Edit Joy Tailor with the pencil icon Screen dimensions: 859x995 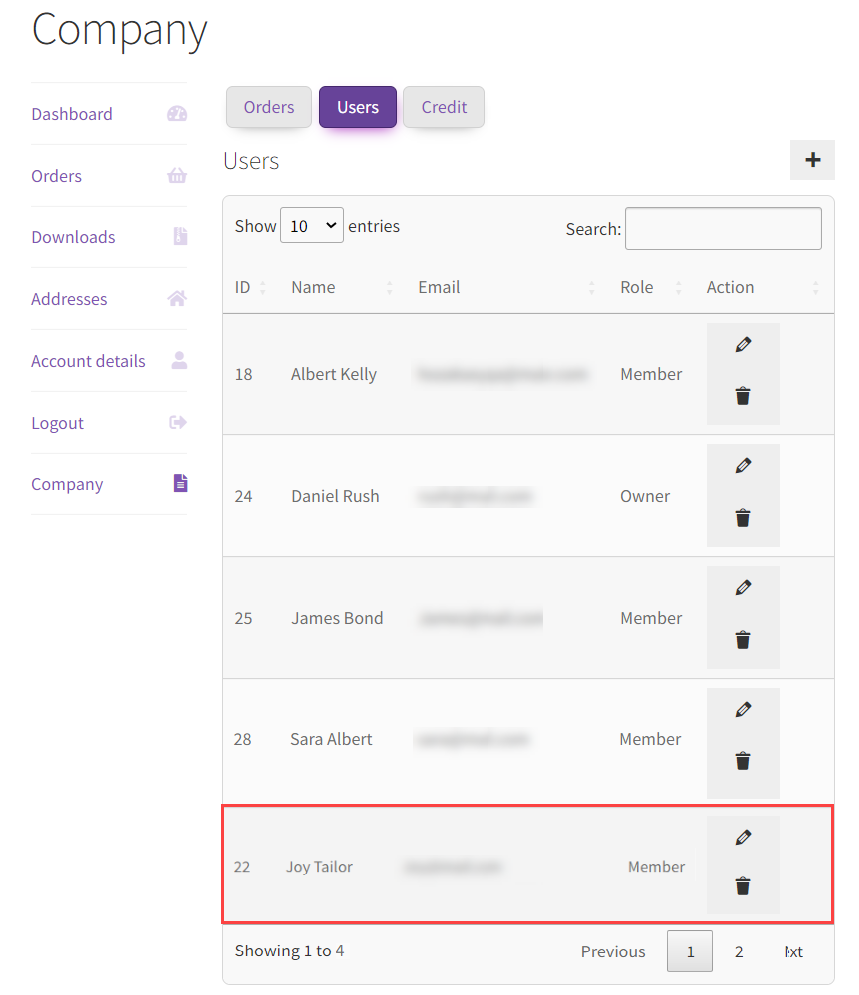pos(743,838)
